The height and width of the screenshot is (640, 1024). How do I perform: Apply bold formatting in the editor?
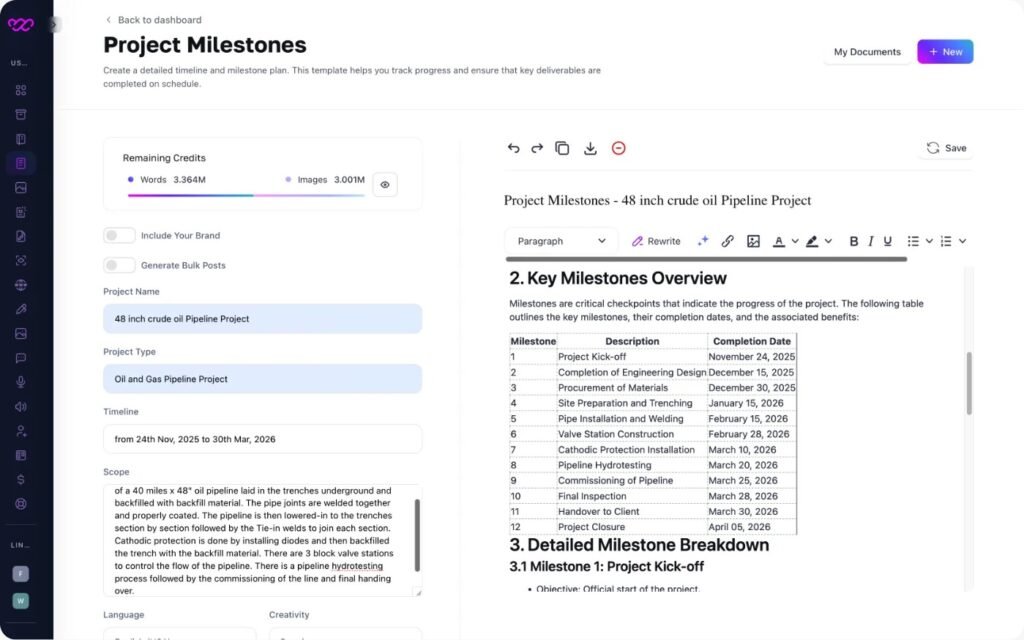(853, 241)
